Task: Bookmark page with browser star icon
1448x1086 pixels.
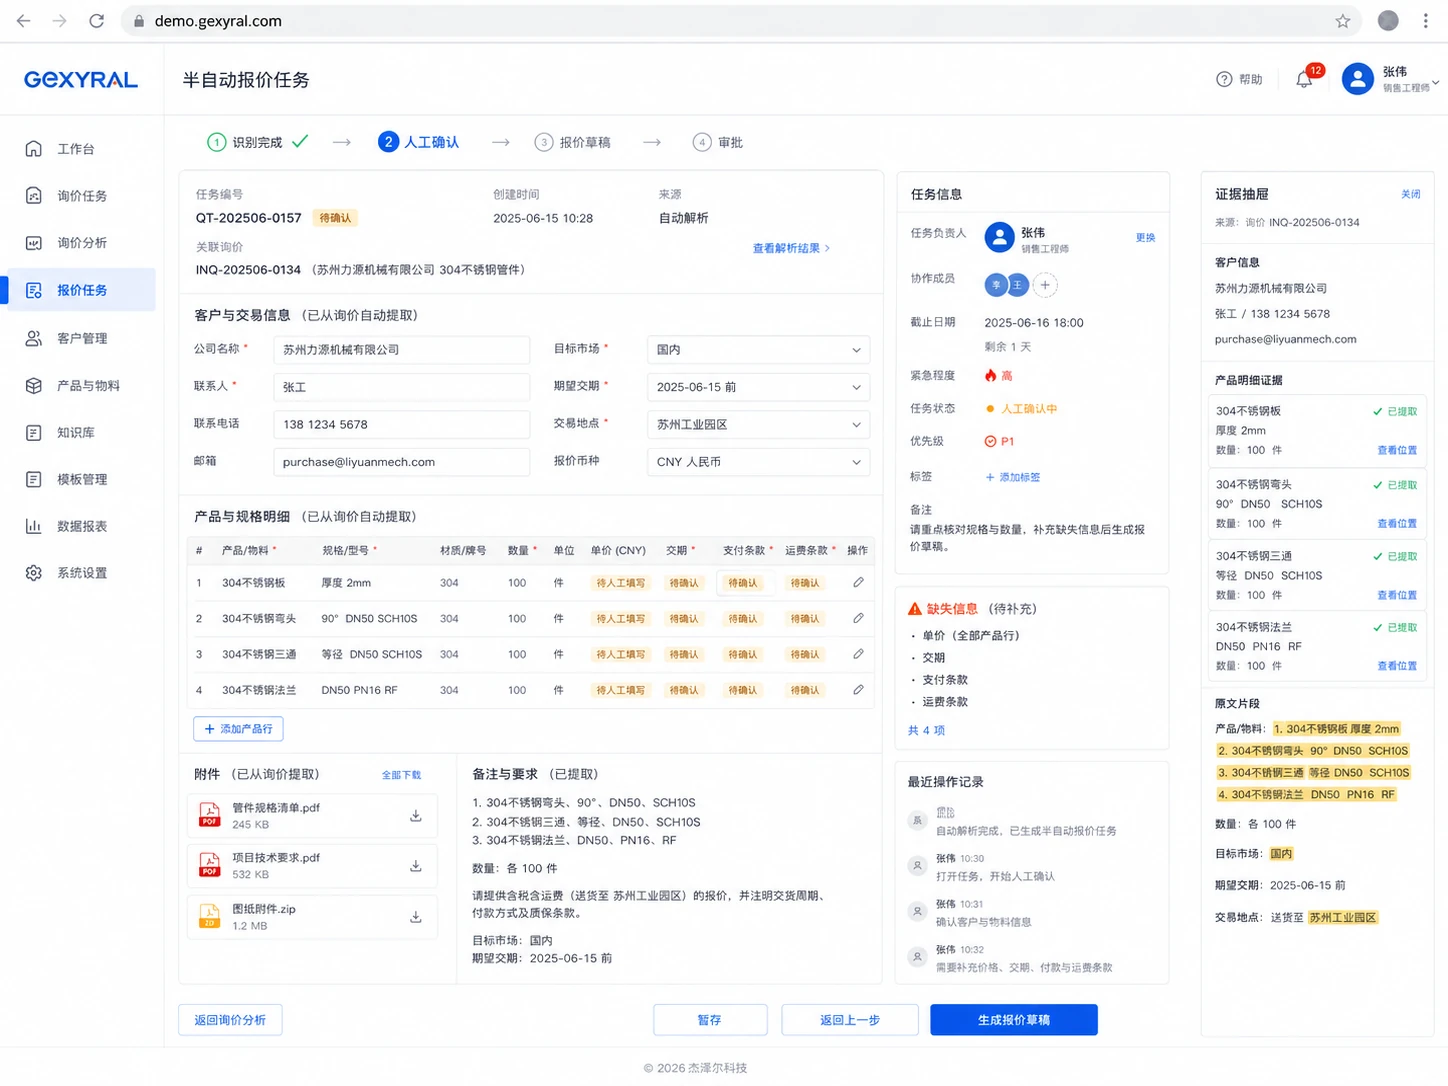Action: pyautogui.click(x=1343, y=21)
